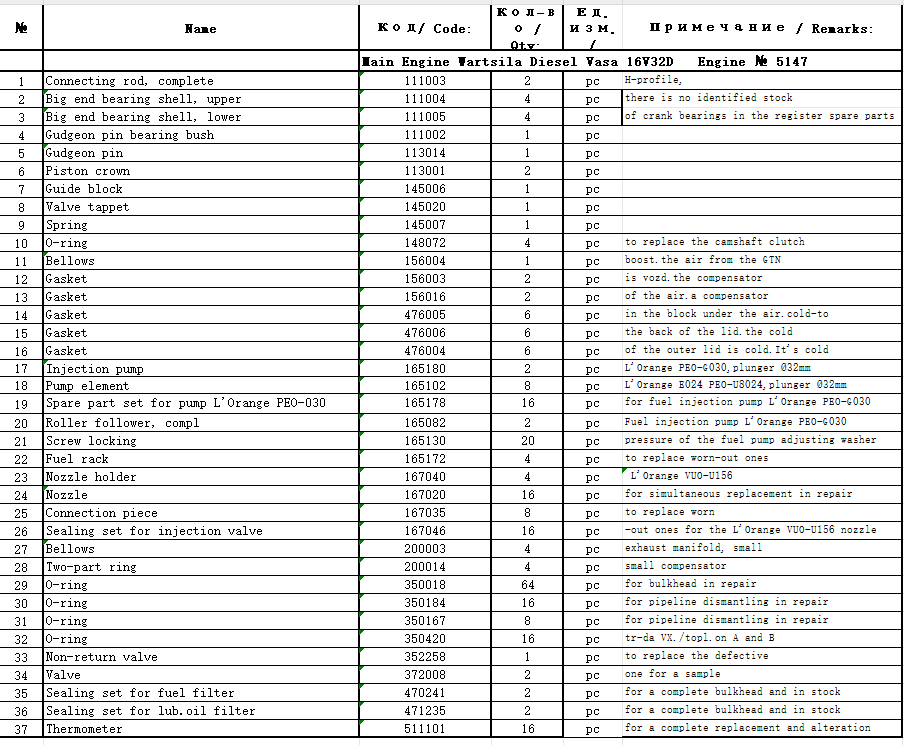Select the quantity 64 cell

point(527,585)
